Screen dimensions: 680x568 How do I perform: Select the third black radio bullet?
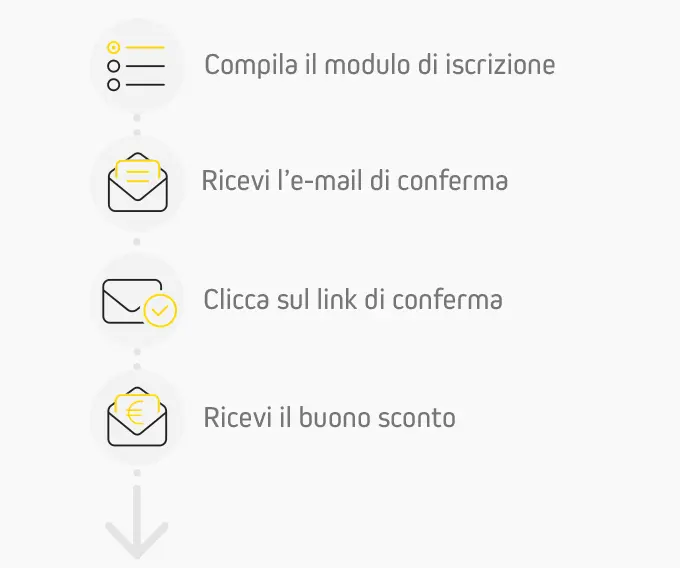(x=114, y=85)
